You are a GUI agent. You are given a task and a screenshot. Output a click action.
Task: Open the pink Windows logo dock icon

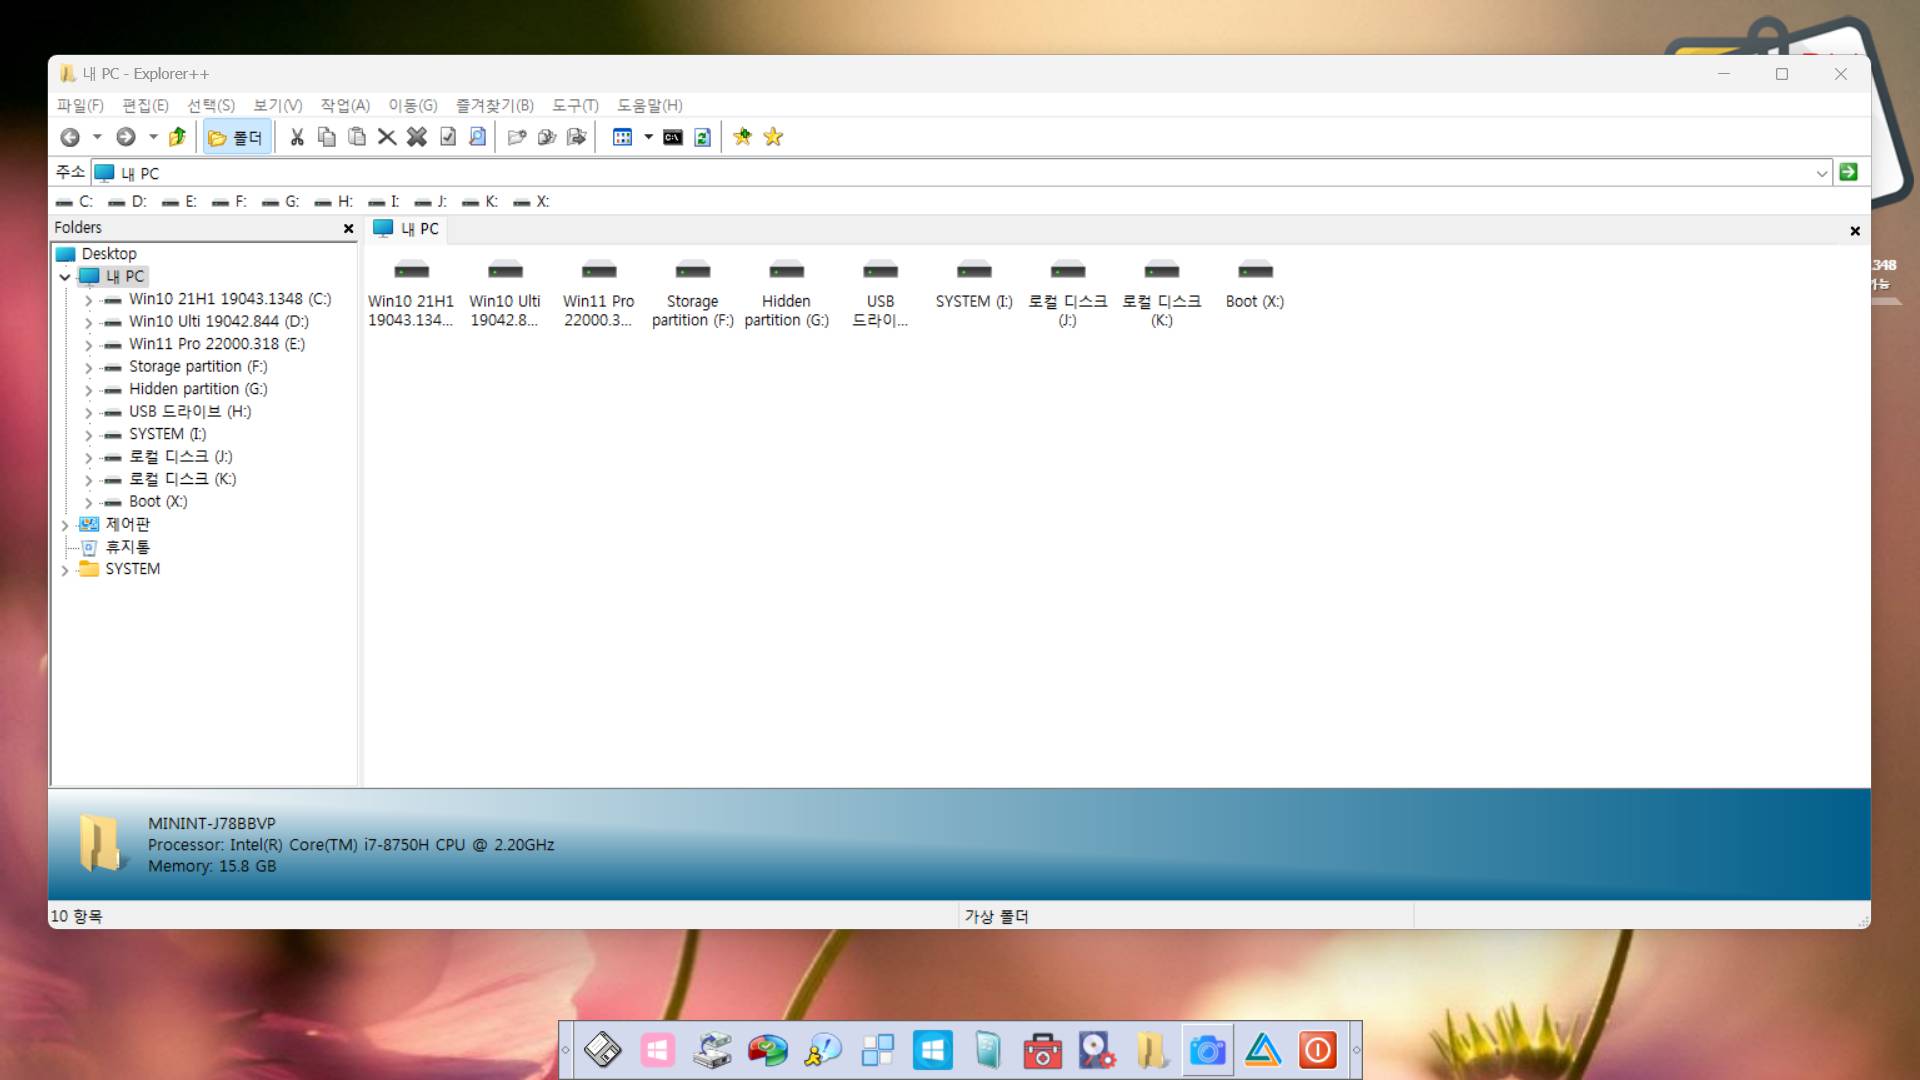(x=657, y=1050)
